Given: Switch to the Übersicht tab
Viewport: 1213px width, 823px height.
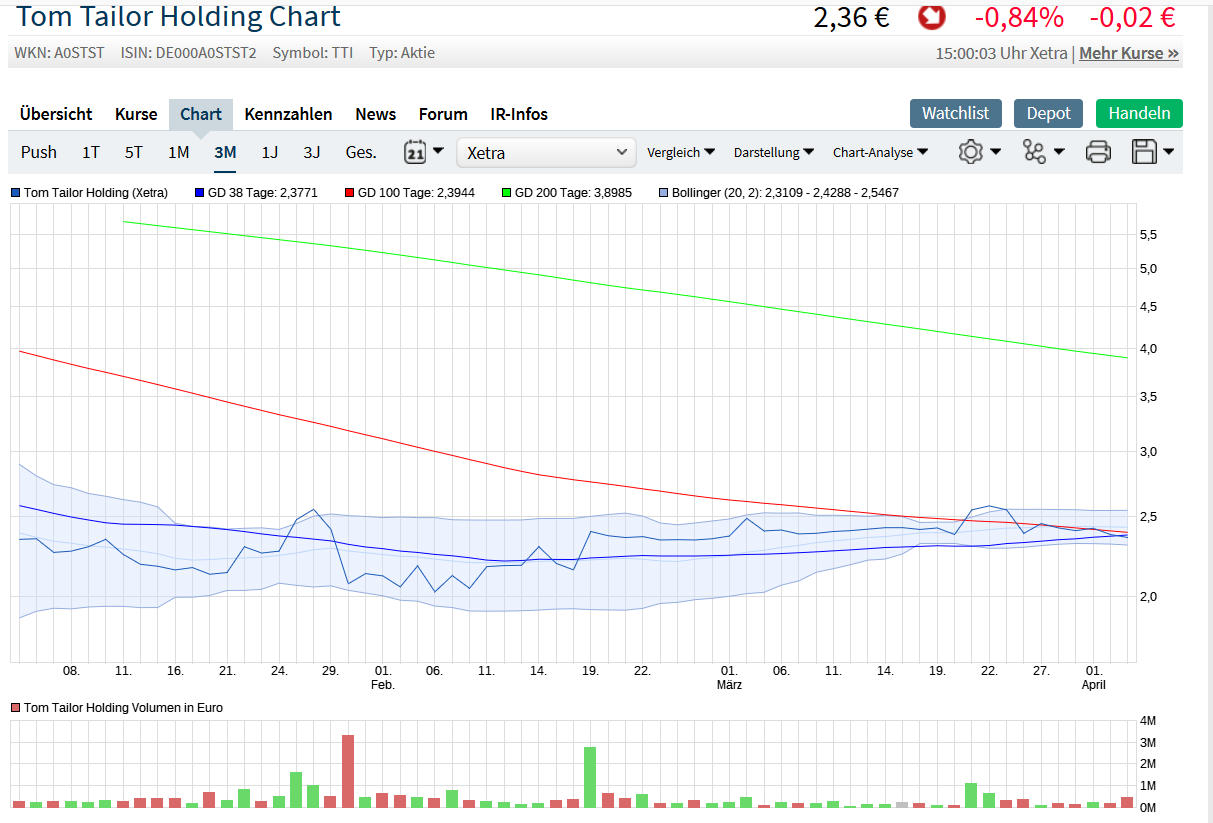Looking at the screenshot, I should [x=56, y=114].
